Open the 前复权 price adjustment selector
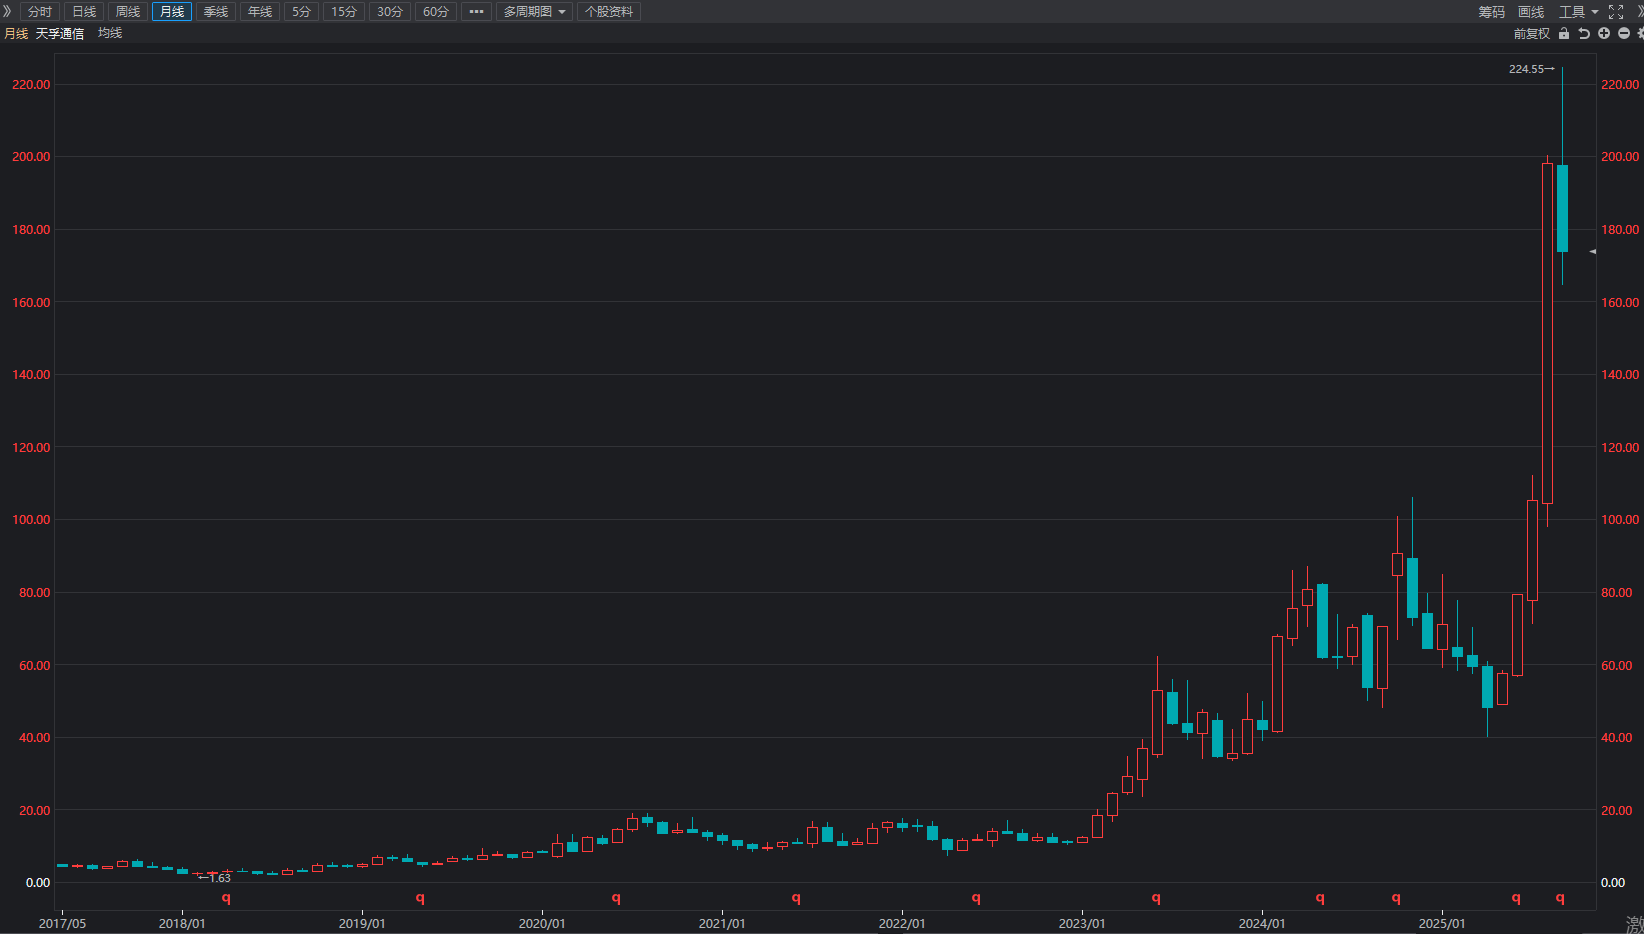This screenshot has height=934, width=1644. click(1531, 34)
